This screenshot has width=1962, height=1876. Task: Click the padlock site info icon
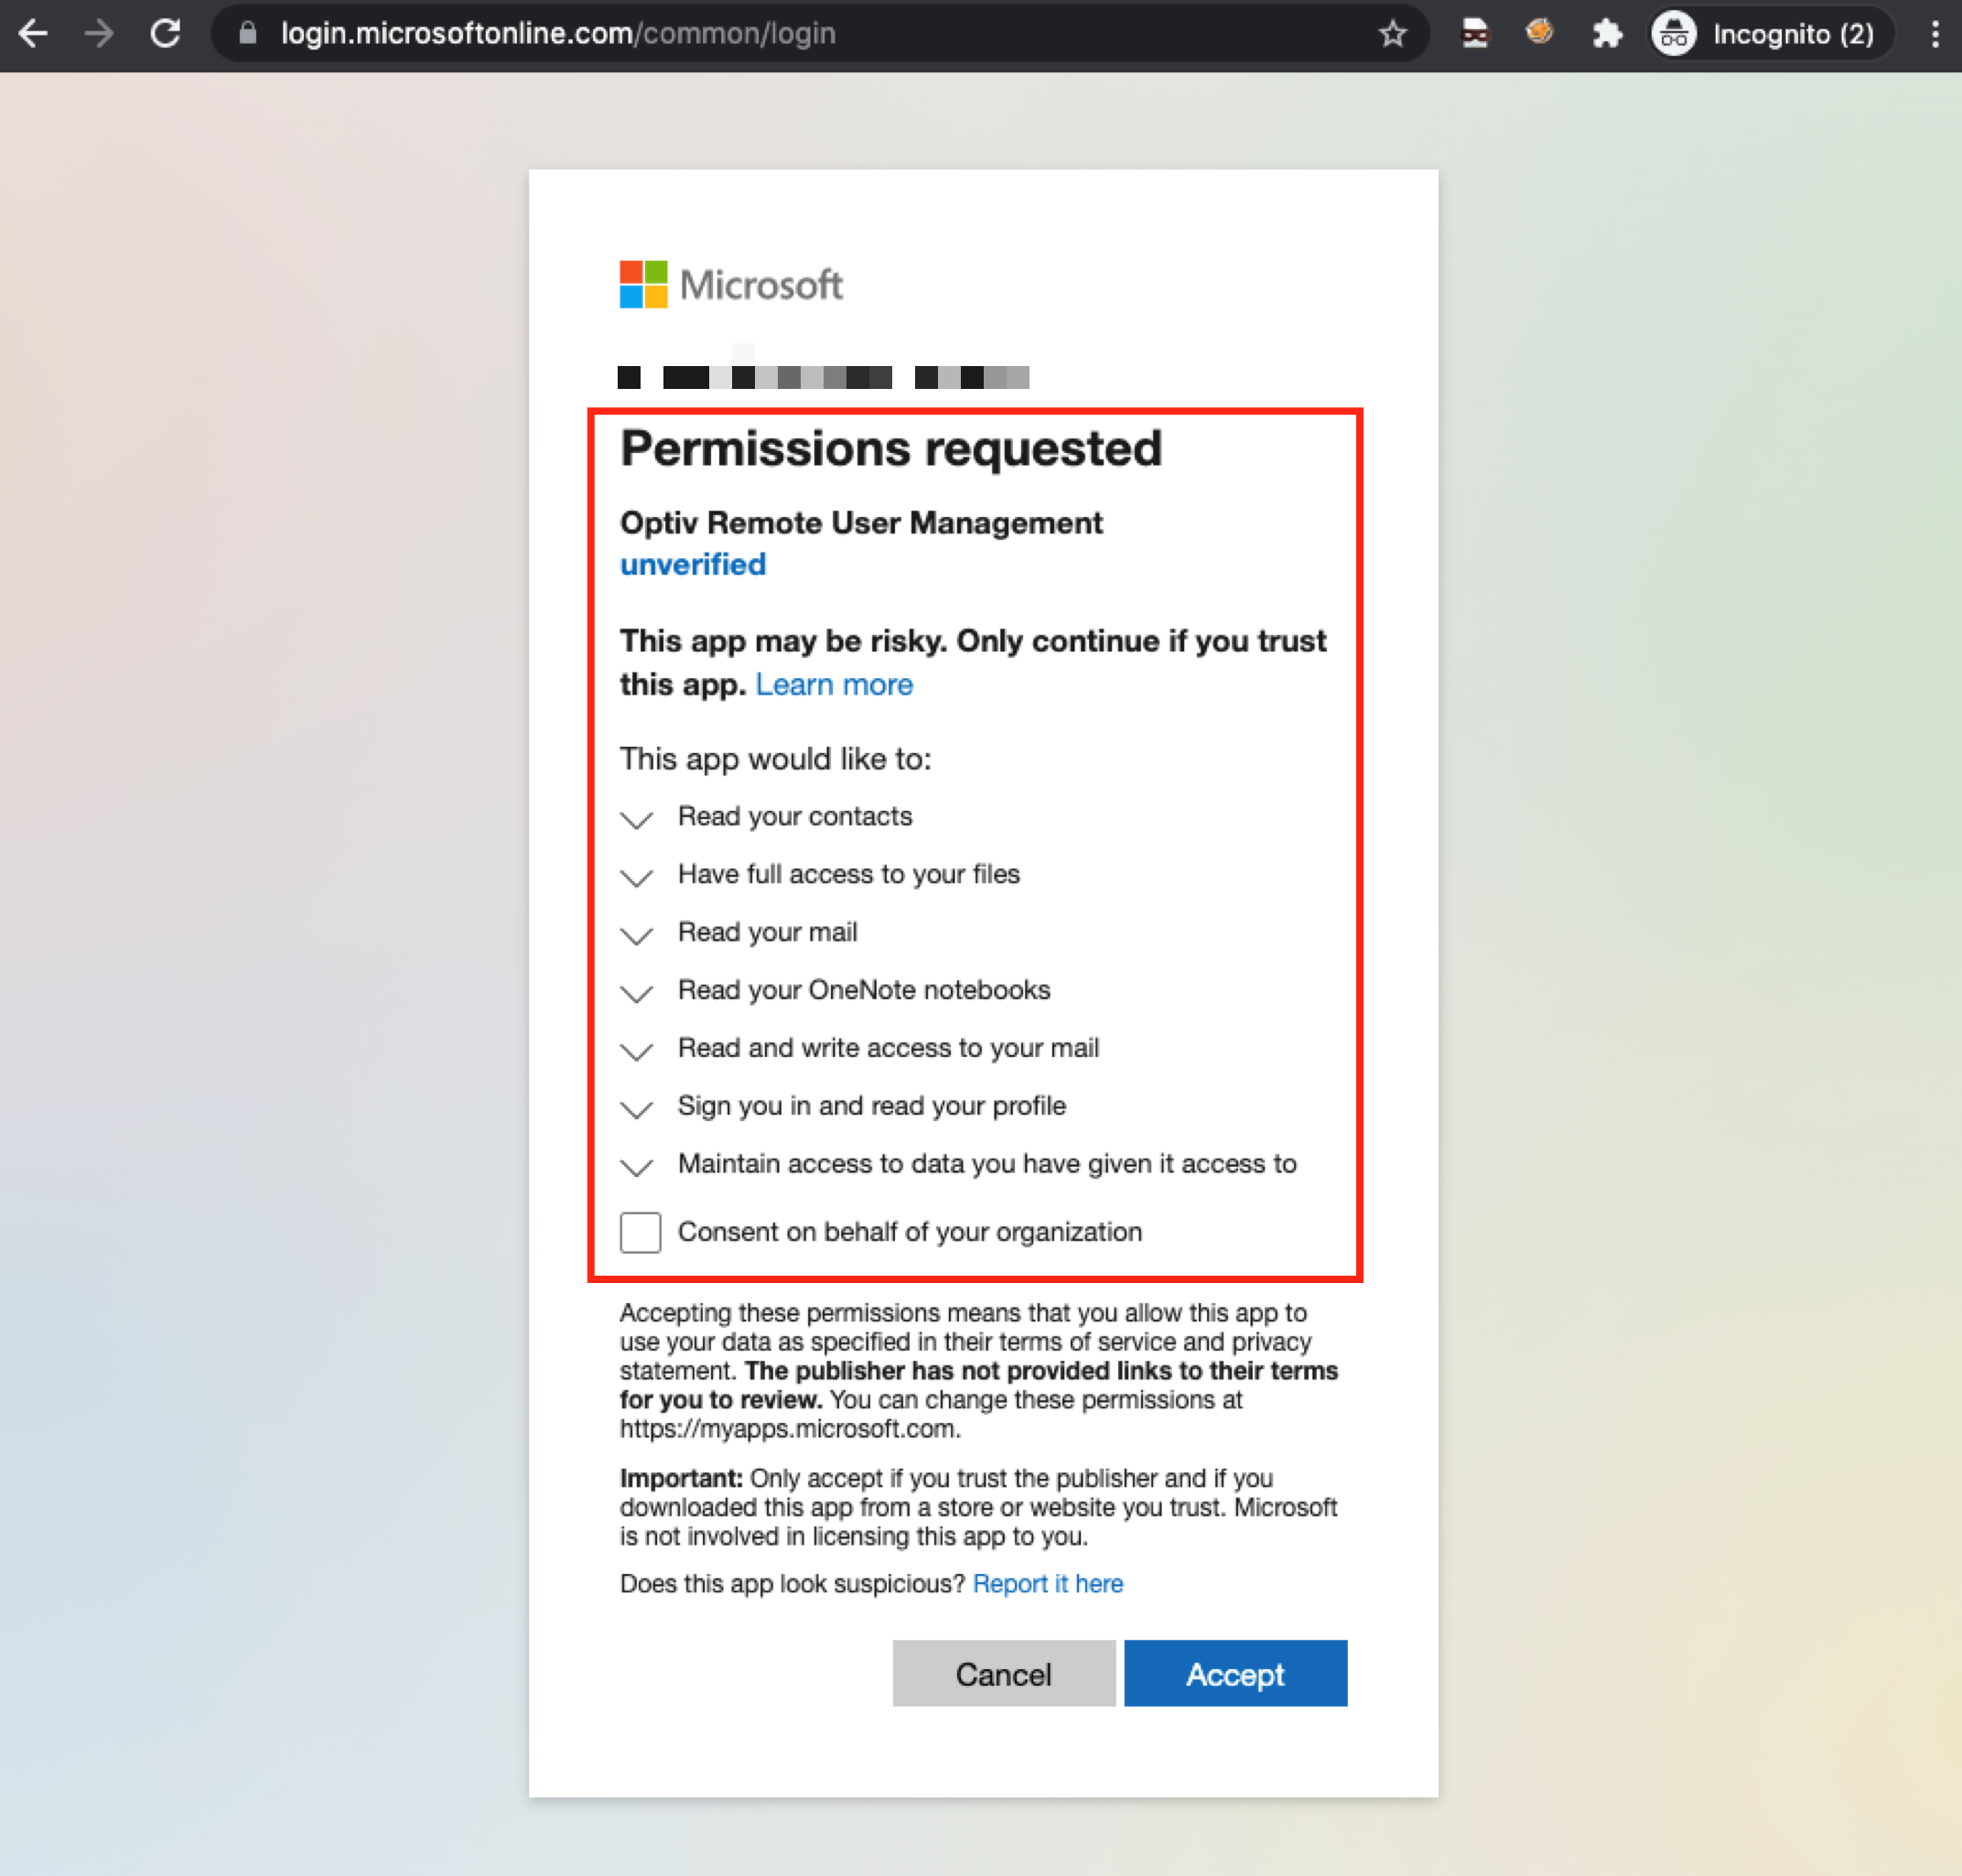[x=248, y=34]
